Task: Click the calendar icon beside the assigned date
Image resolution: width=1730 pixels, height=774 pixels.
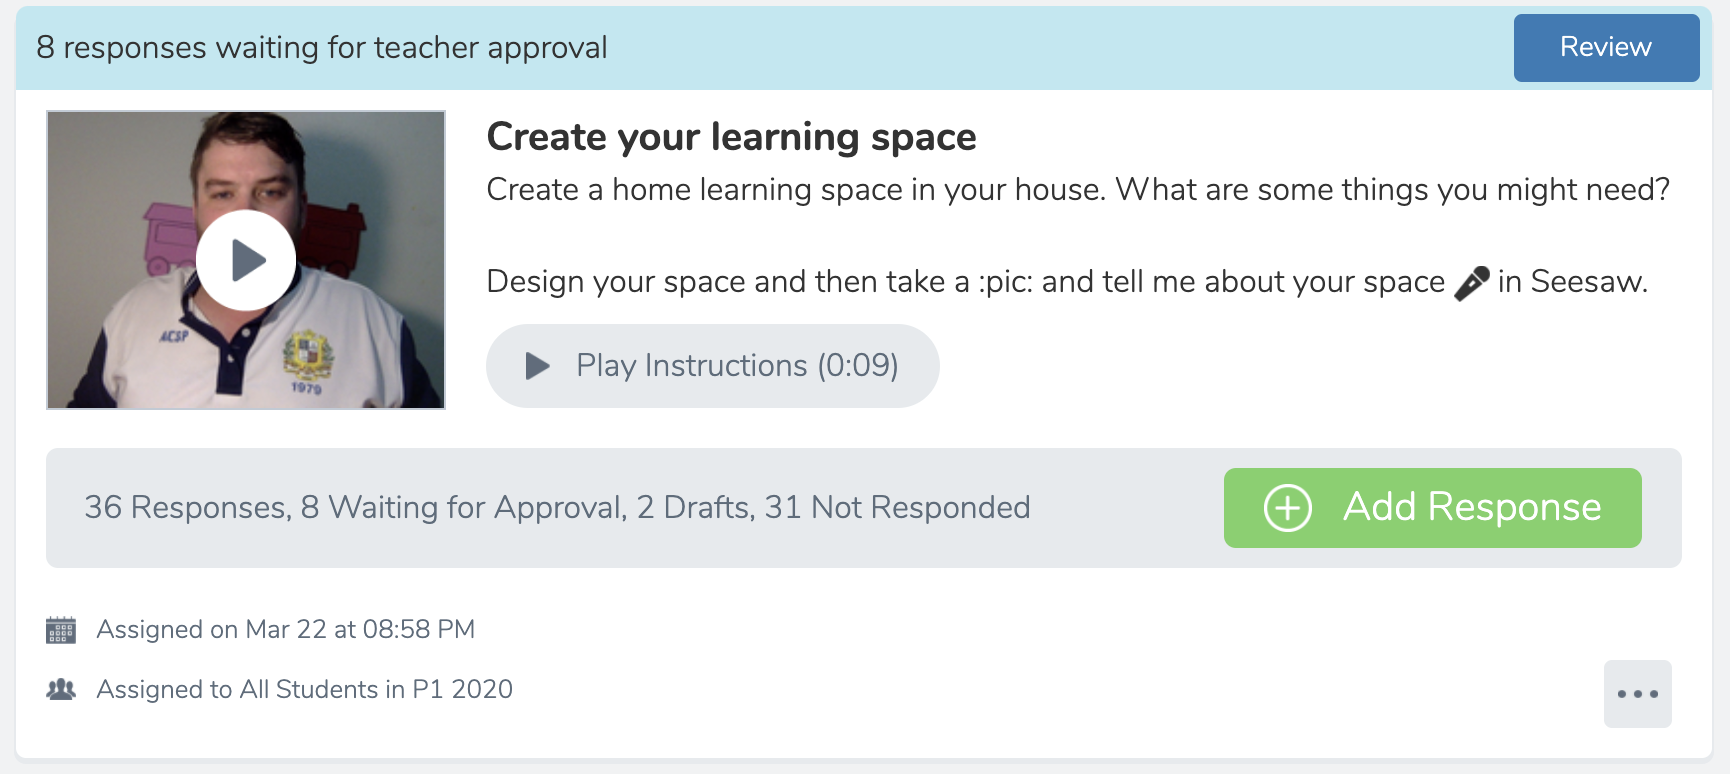Action: pyautogui.click(x=61, y=630)
